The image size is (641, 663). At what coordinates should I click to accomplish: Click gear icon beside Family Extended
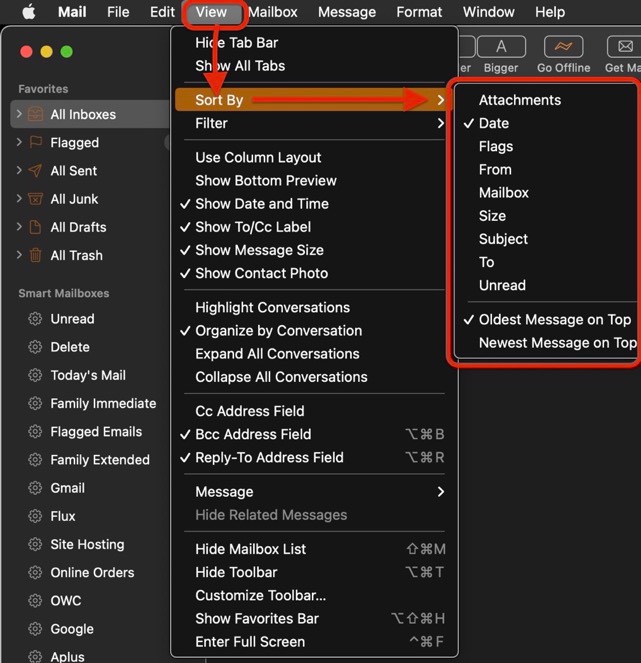[x=35, y=460]
